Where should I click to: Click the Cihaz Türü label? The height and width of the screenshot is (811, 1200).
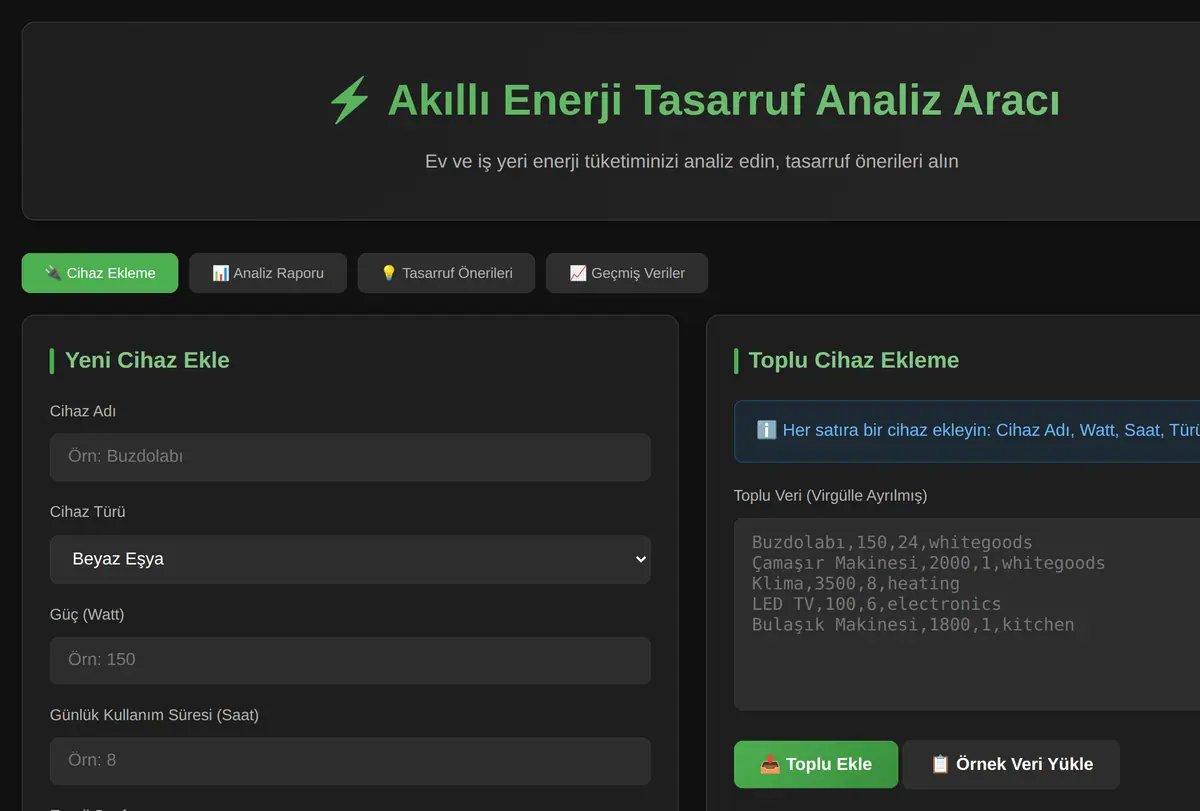click(x=88, y=512)
